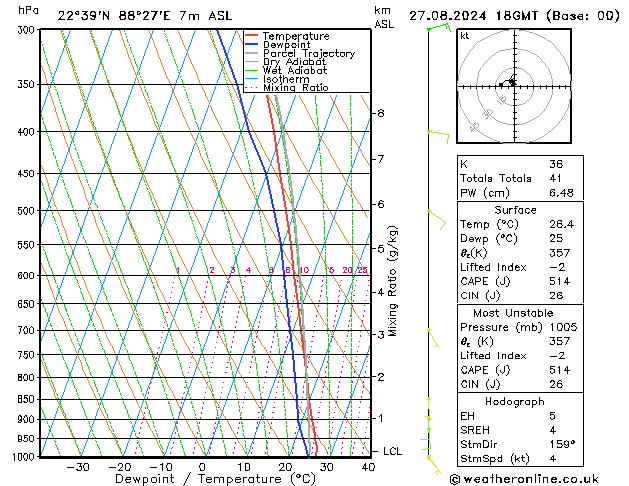Click the 'Parcel Trajectory' legend entry
The image size is (629, 486).
click(x=309, y=53)
